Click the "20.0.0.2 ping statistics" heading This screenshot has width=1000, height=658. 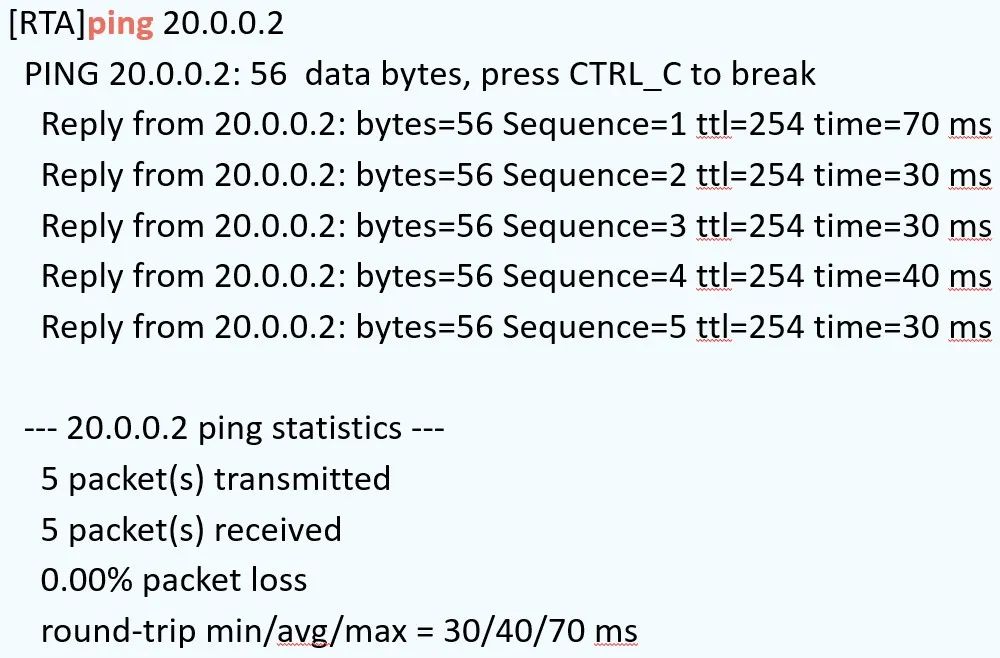pyautogui.click(x=234, y=429)
